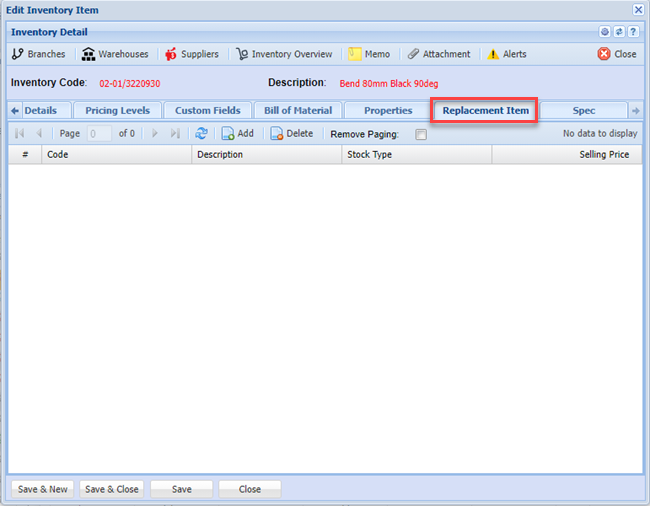Open the Branches toolbar item
This screenshot has height=506, width=650.
38,54
